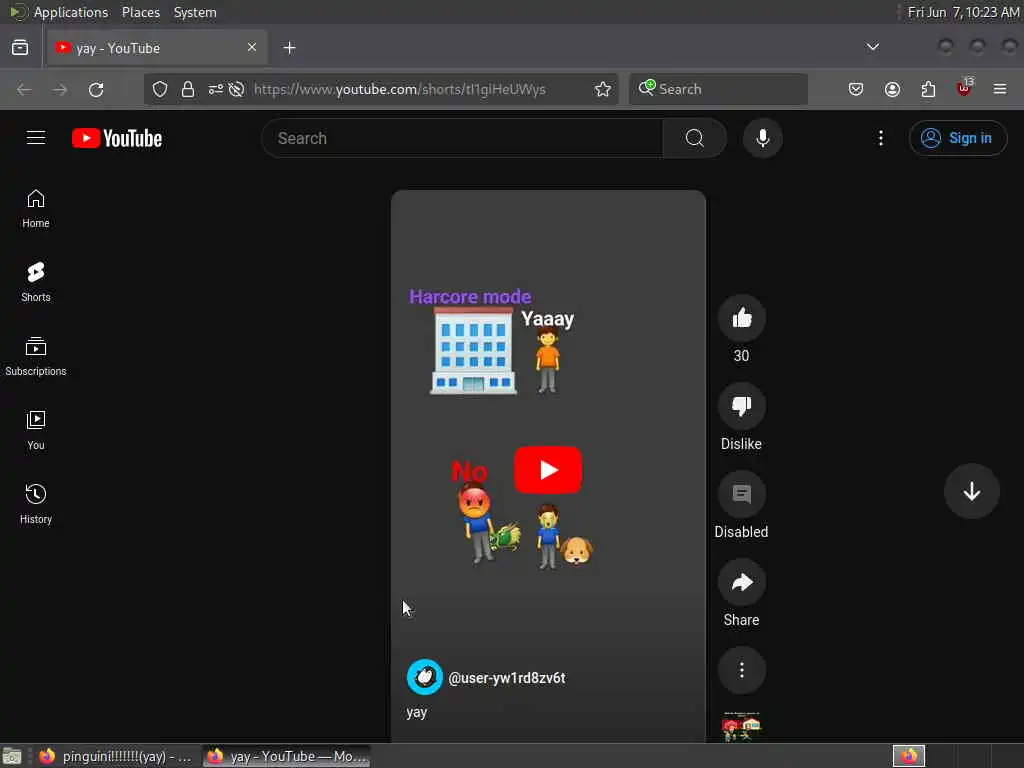Click the YouTube logo
This screenshot has height=768, width=1024.
pyautogui.click(x=117, y=138)
